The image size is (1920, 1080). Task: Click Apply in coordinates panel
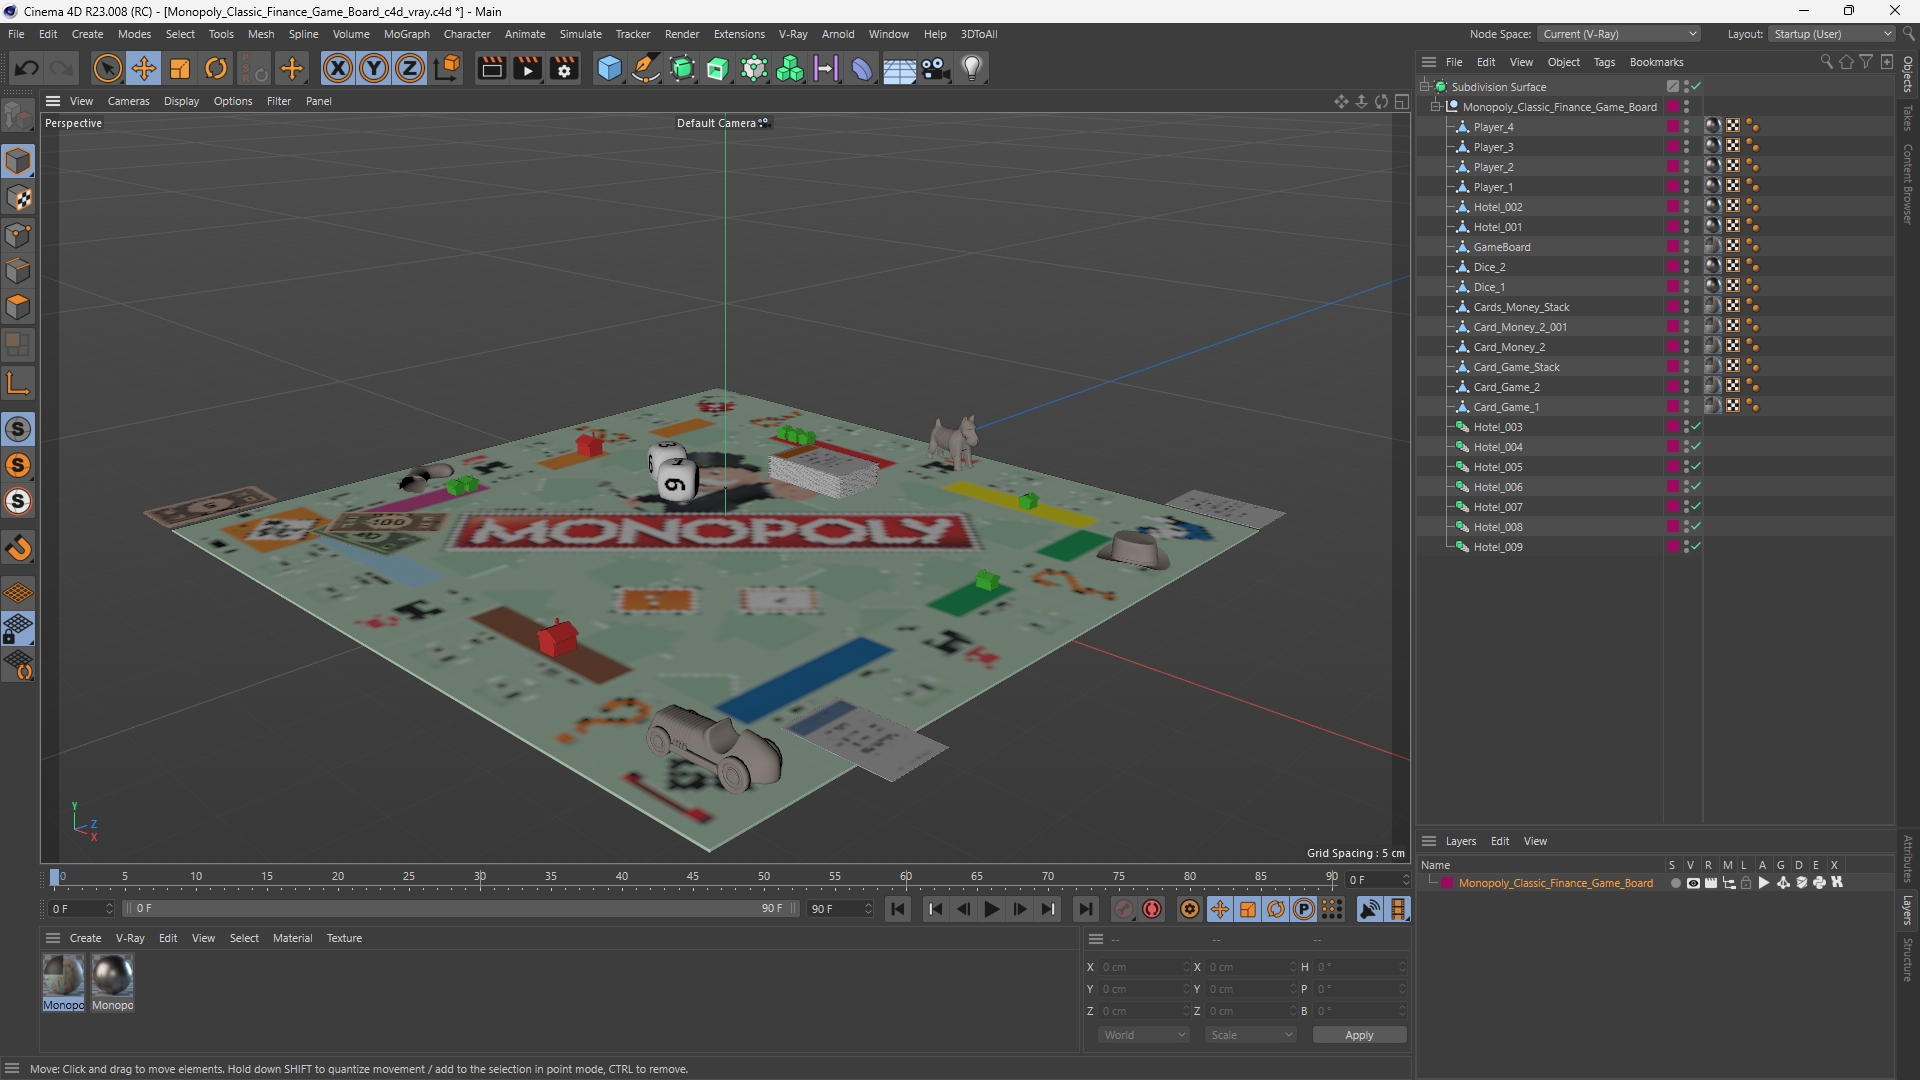[1359, 1035]
